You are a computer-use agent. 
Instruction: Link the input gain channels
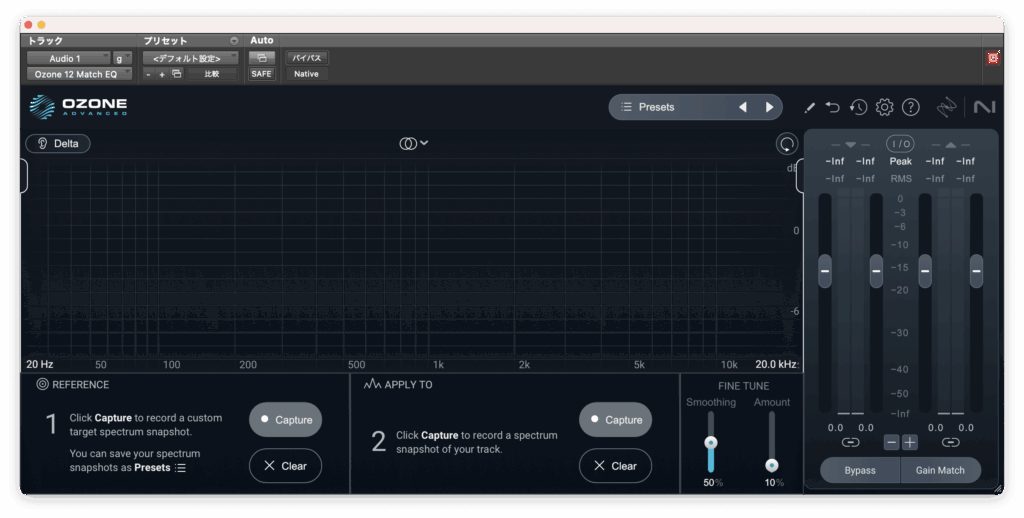[x=850, y=441]
